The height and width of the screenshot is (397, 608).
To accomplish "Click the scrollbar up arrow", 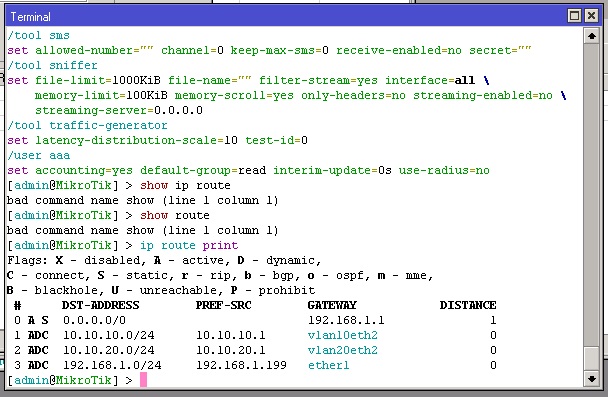I will pyautogui.click(x=592, y=36).
